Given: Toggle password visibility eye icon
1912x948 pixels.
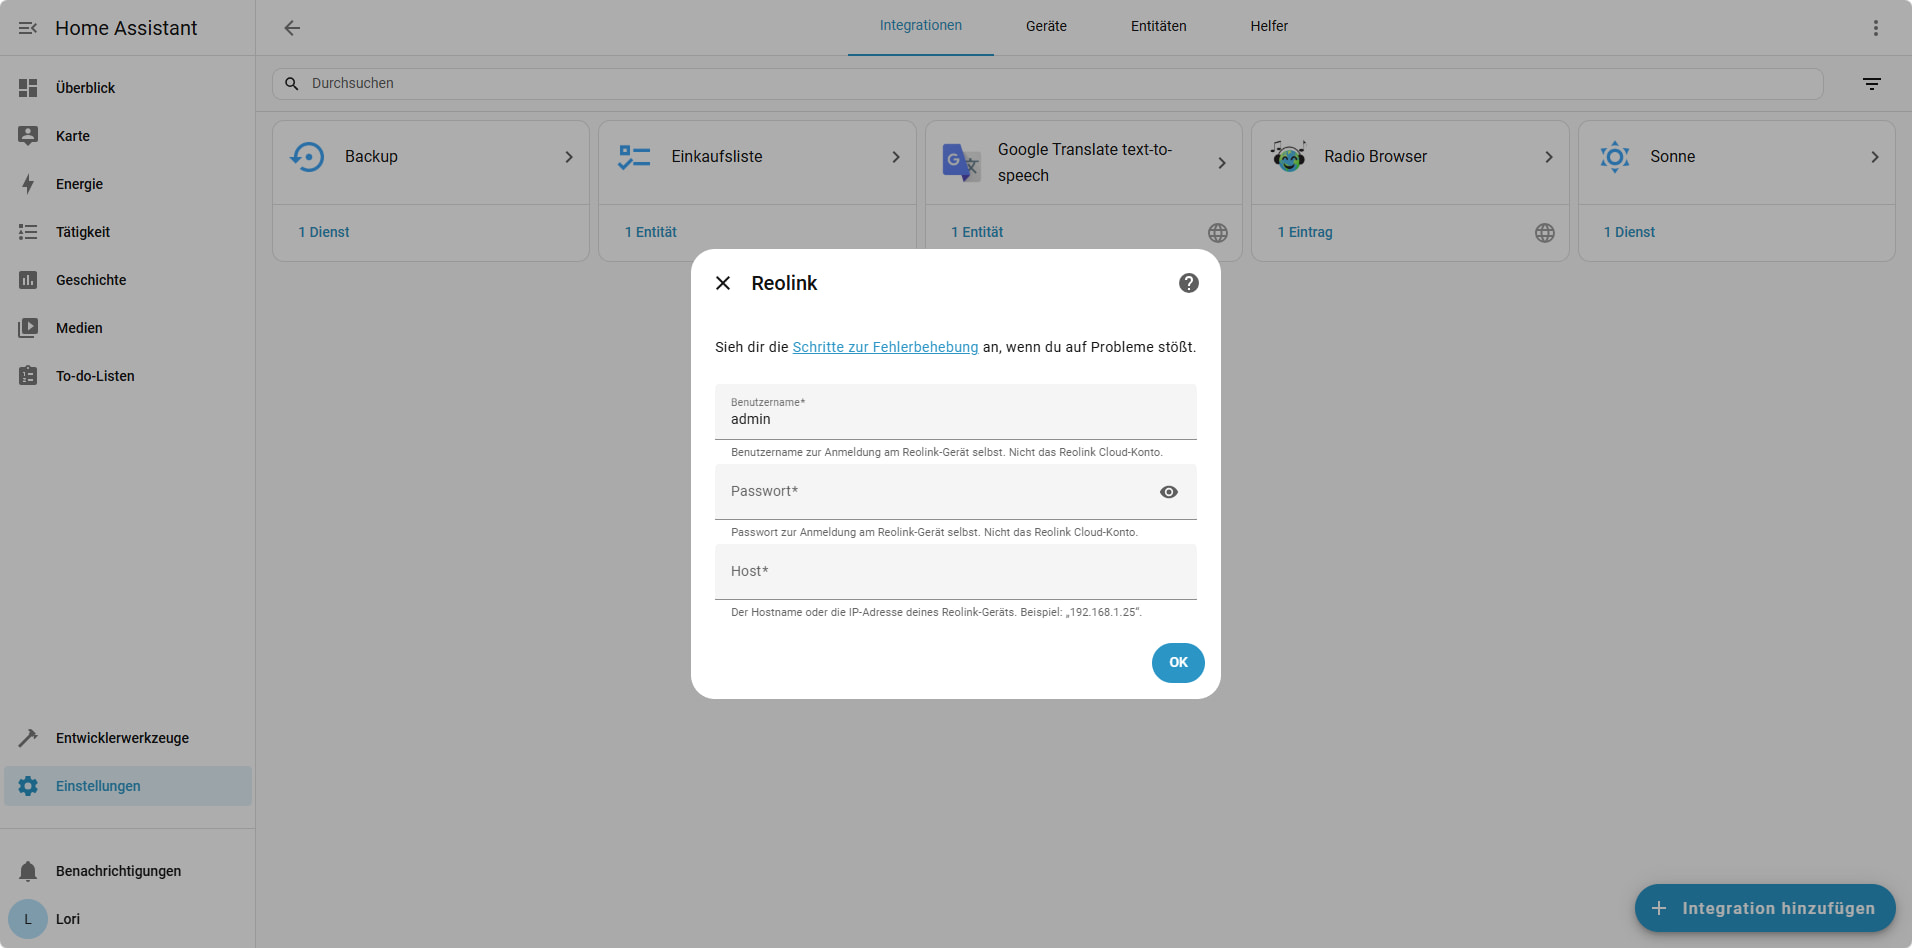Looking at the screenshot, I should (x=1169, y=492).
